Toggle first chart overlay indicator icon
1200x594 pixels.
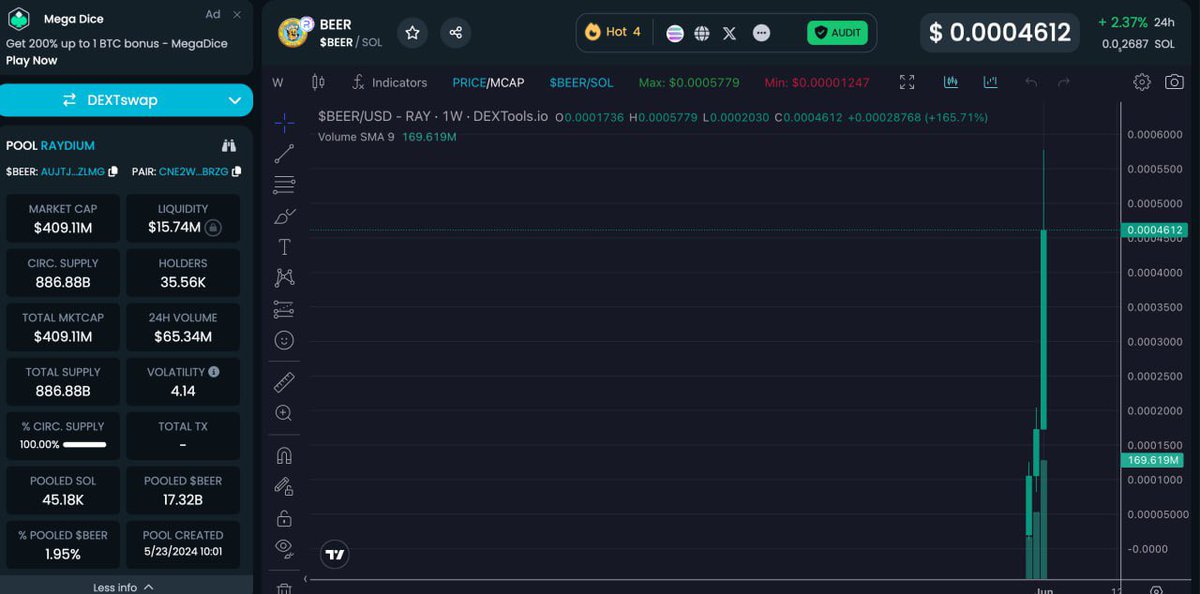tap(951, 82)
